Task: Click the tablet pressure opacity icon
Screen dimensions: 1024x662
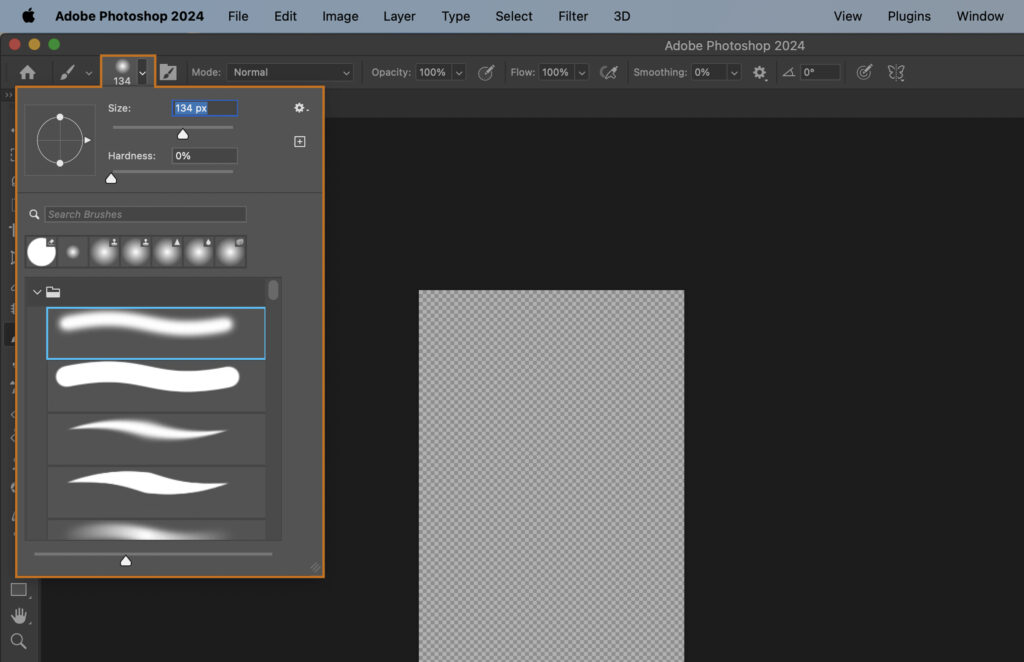Action: tap(487, 72)
